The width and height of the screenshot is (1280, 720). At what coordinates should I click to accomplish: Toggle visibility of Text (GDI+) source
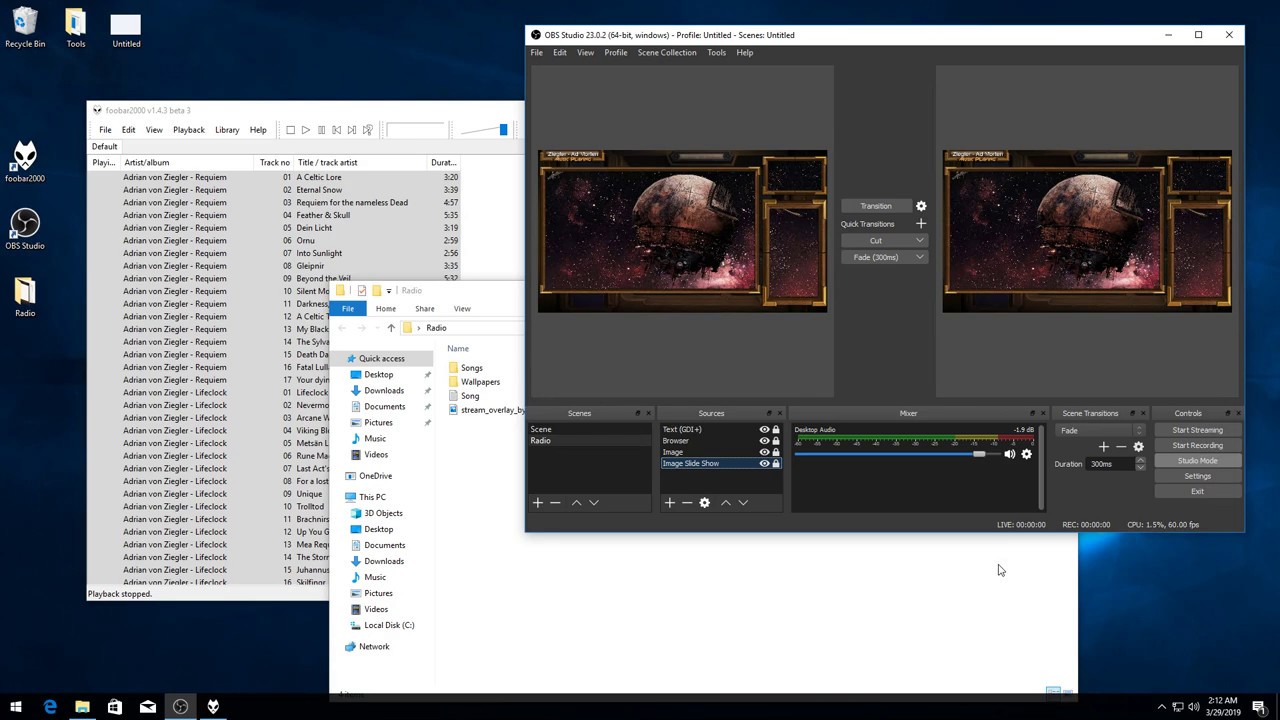pyautogui.click(x=764, y=430)
